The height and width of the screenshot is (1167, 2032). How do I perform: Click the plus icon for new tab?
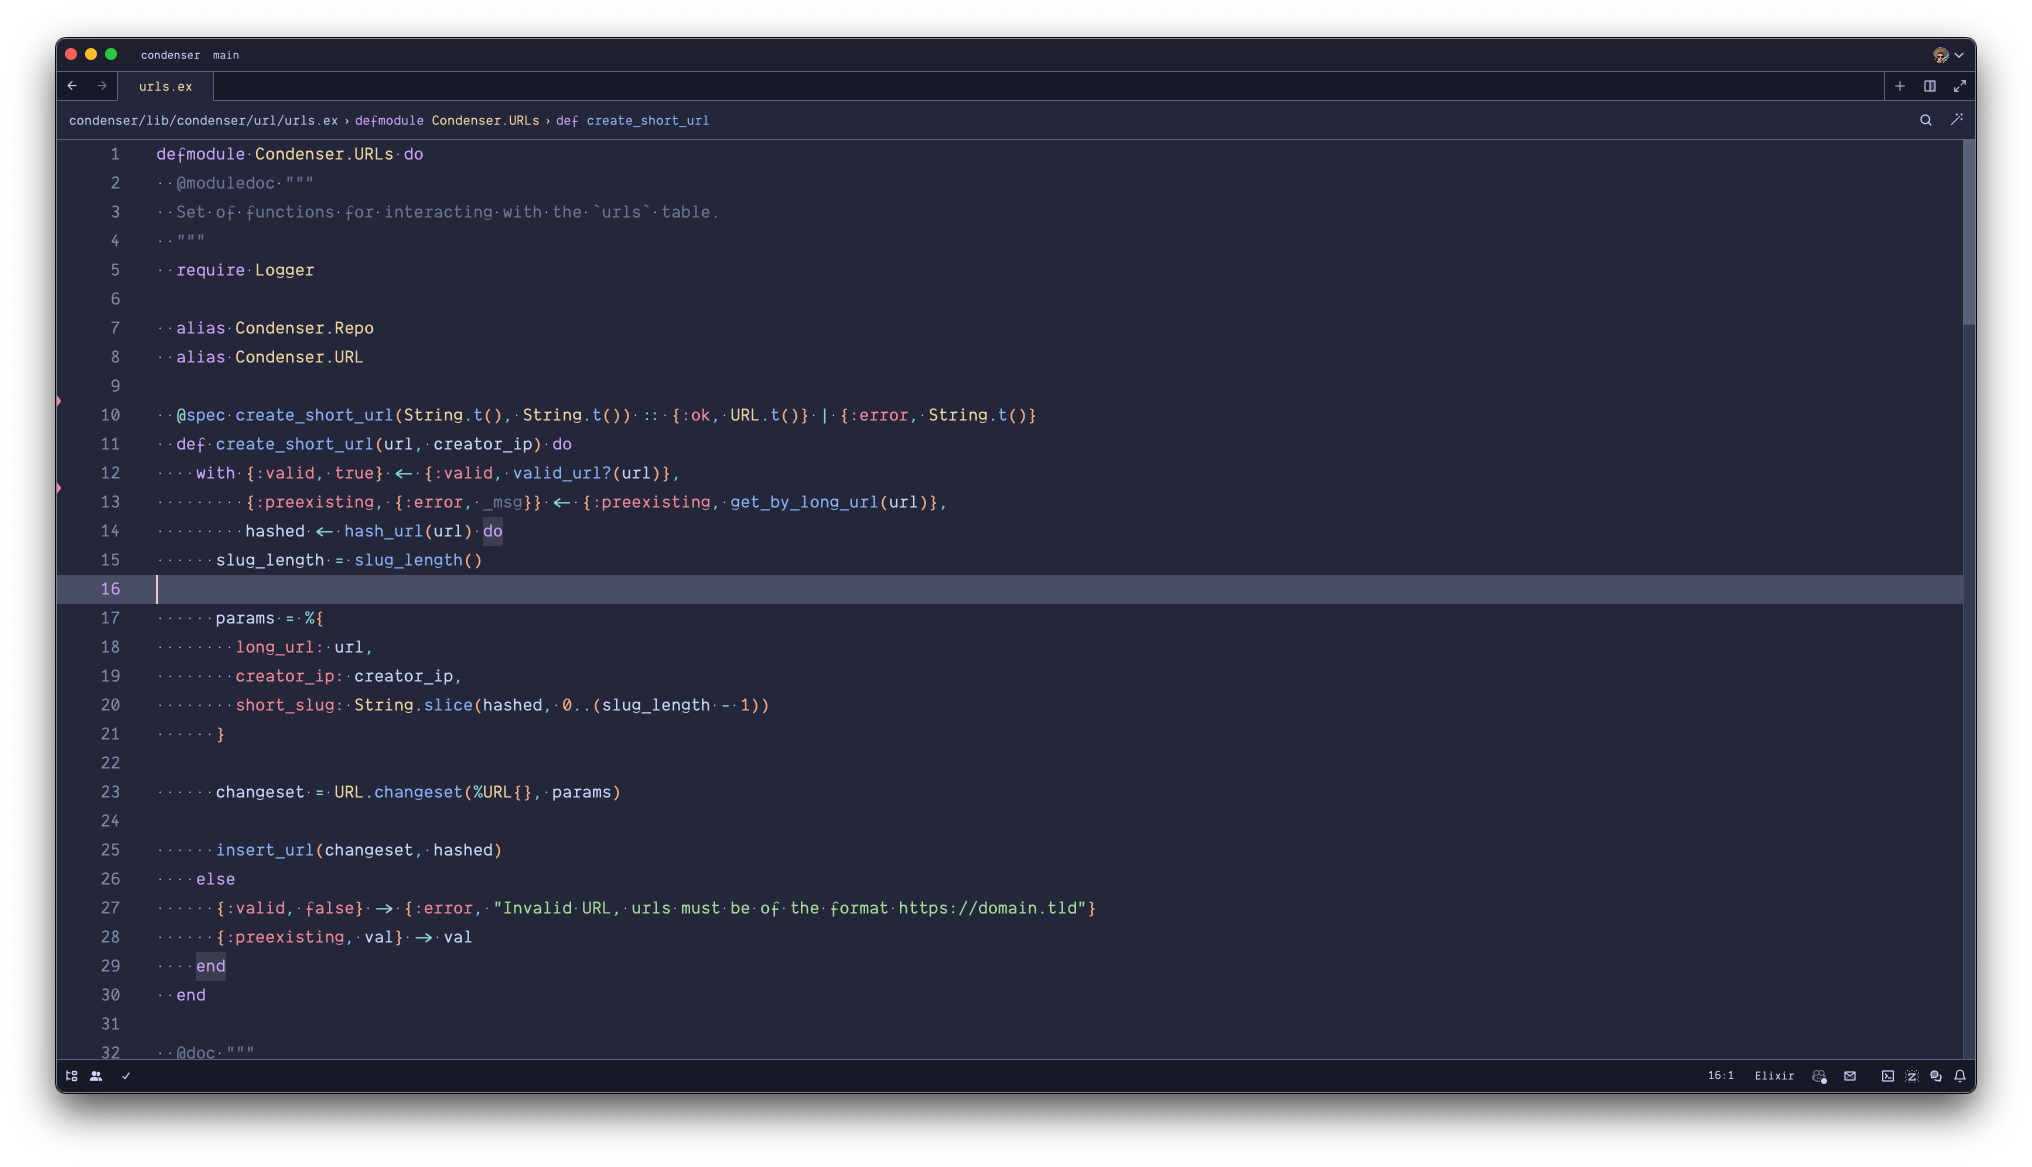(1900, 86)
